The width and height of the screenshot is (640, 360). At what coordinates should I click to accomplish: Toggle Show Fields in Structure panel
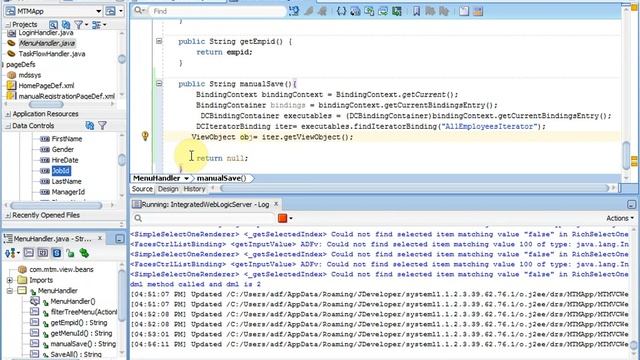[42, 253]
